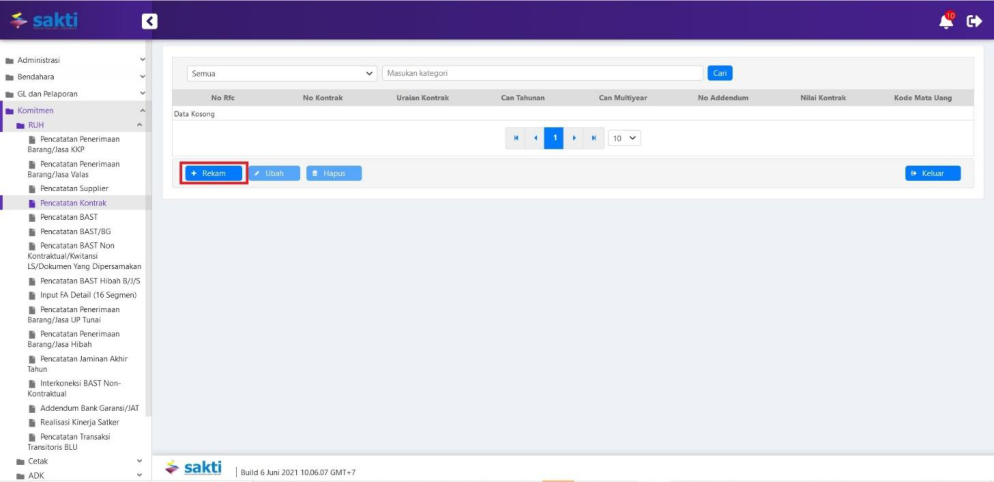Collapse sidebar with the arrow toggle icon
This screenshot has width=994, height=482.
click(x=150, y=21)
